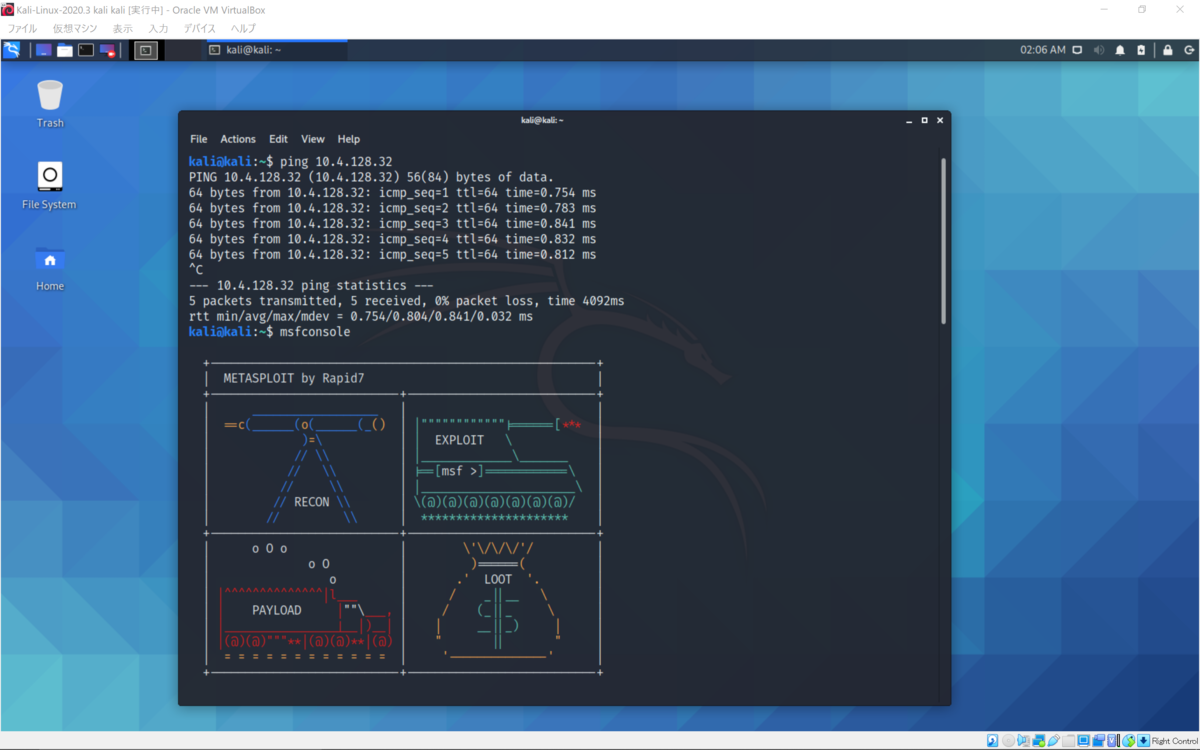Launch terminal from the panel launcher
The height and width of the screenshot is (750, 1200).
click(x=86, y=50)
